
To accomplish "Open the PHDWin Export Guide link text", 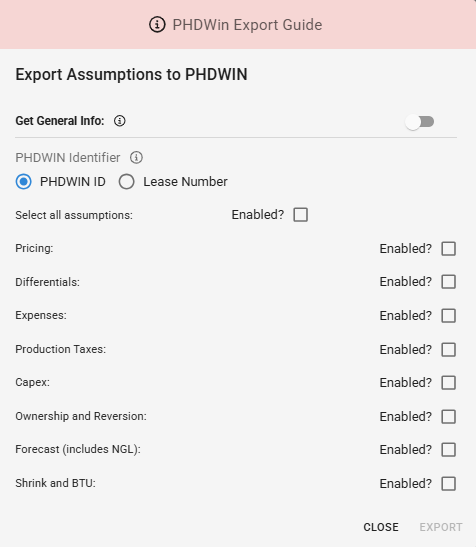I will 247,25.
